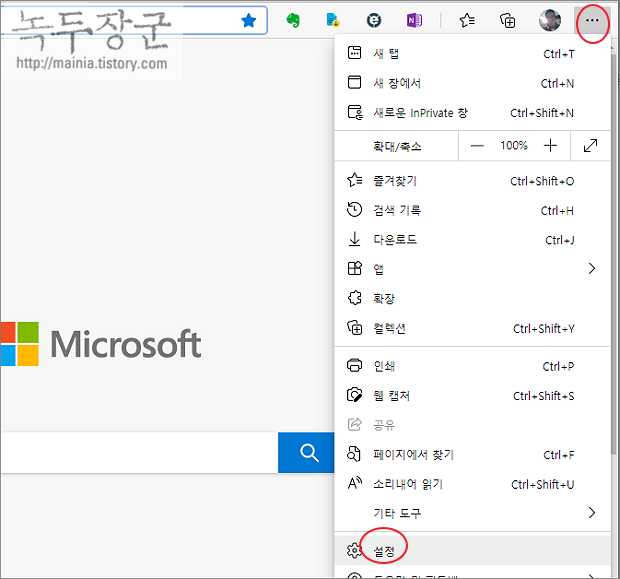Expand the 기타 도구 submenu arrow
620x579 pixels.
[x=592, y=513]
